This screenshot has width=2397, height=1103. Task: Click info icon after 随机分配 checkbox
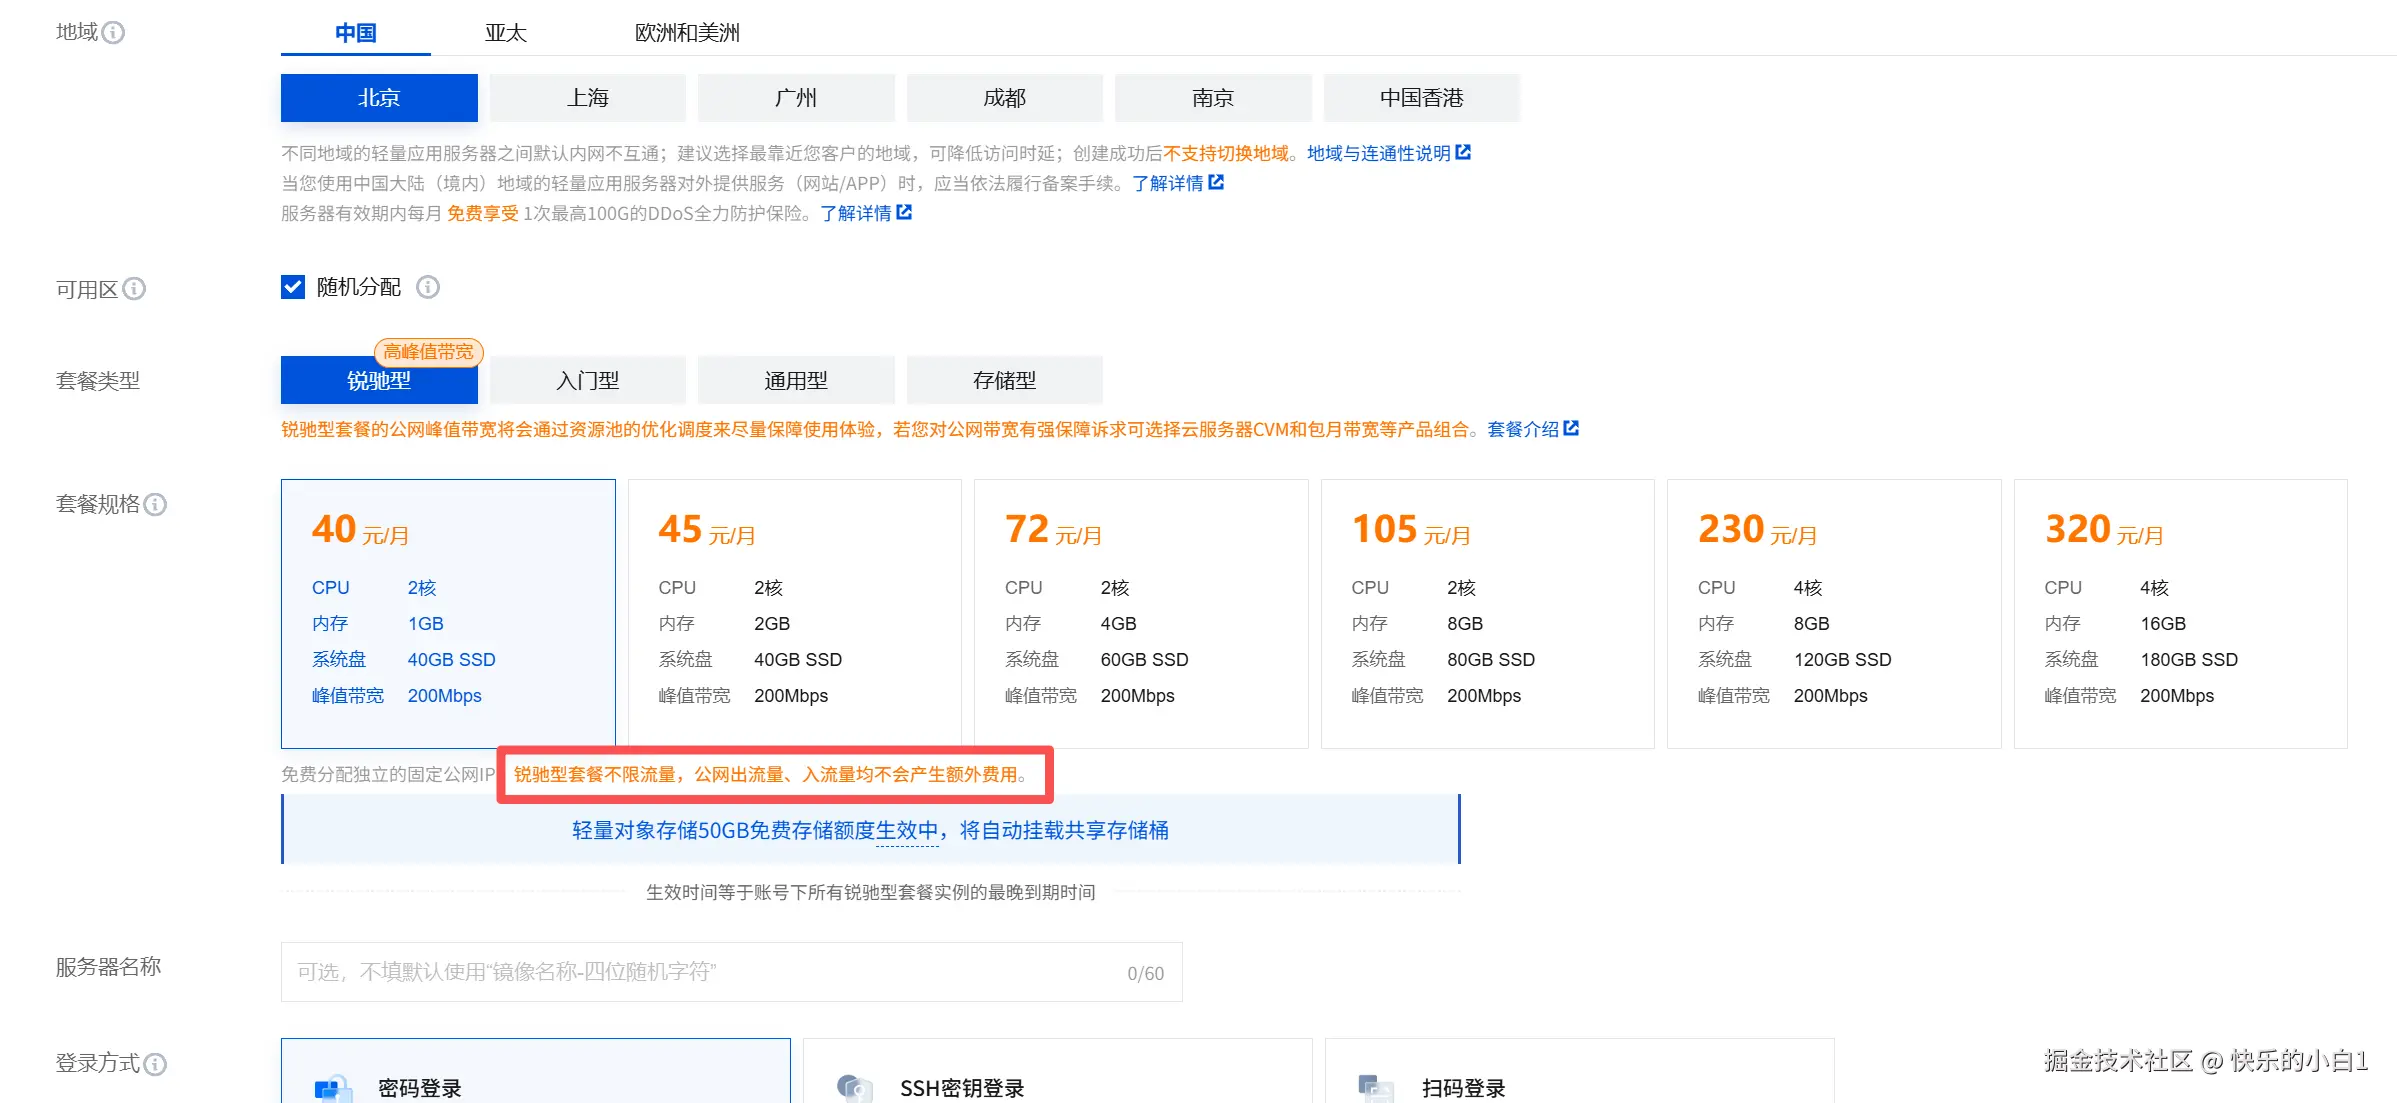click(x=428, y=287)
